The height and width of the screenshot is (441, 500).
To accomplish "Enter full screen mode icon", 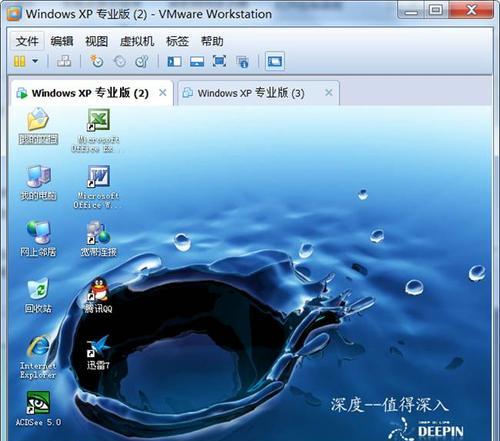I will (219, 61).
